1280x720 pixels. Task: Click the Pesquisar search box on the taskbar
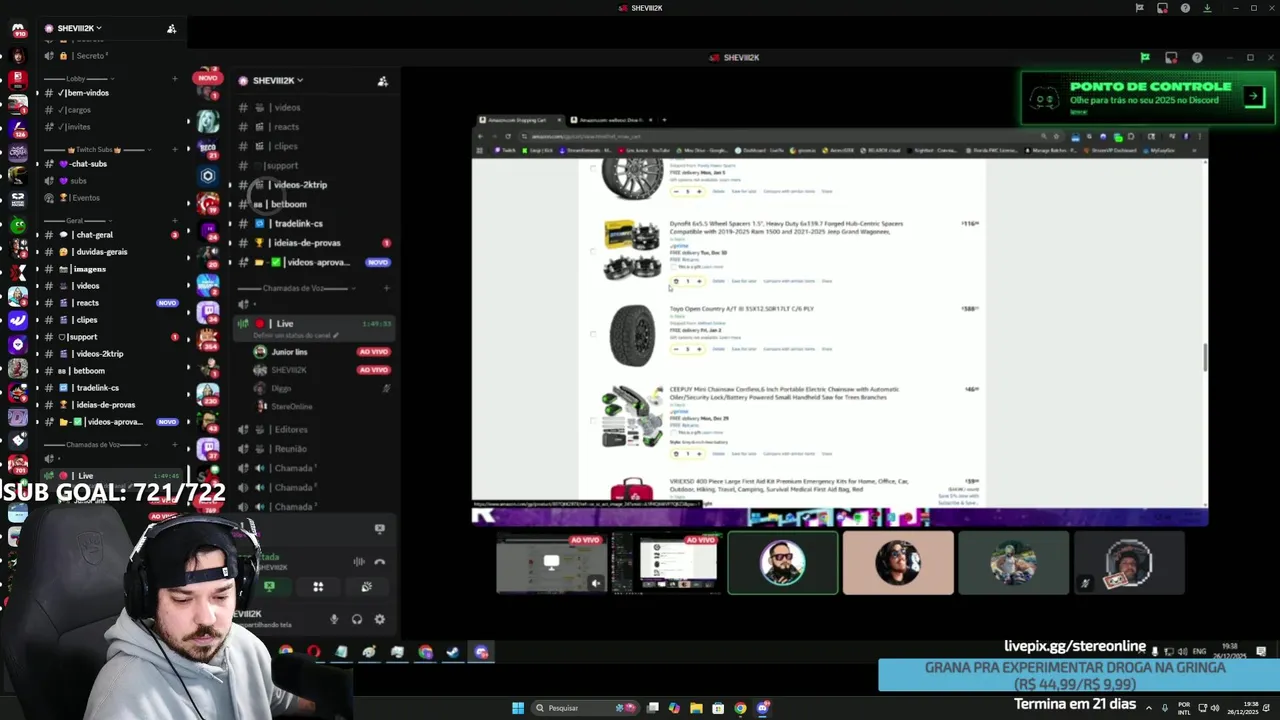pos(585,708)
